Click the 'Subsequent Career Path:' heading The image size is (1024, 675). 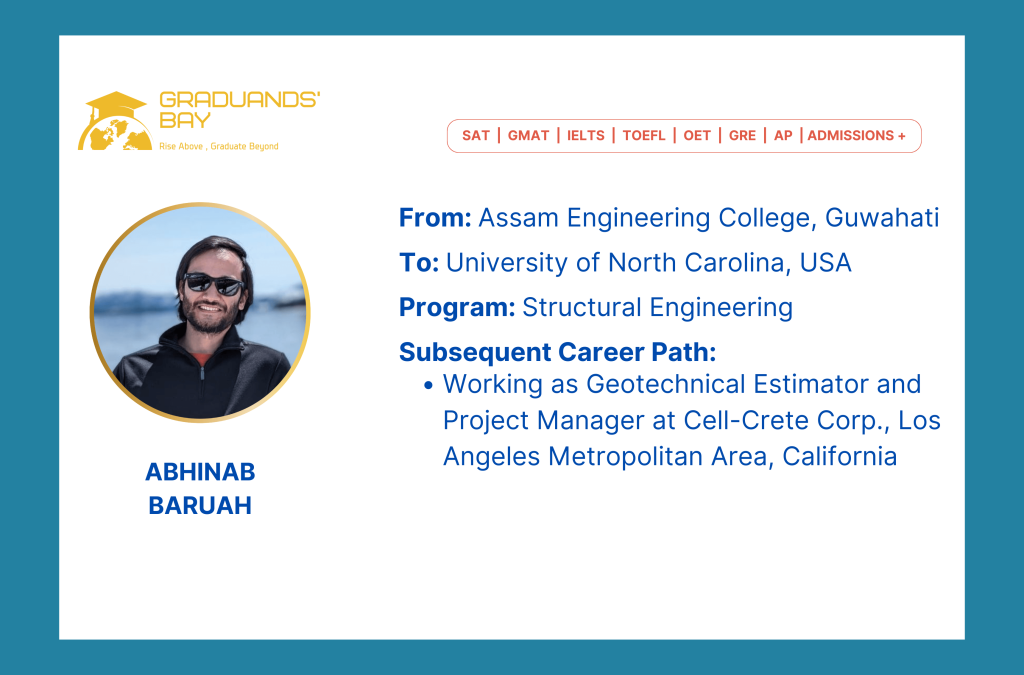[x=557, y=352]
